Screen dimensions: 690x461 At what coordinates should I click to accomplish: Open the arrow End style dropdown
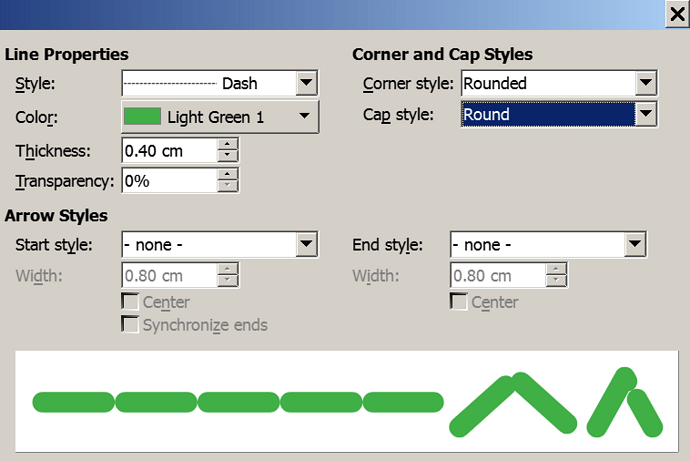coord(635,244)
